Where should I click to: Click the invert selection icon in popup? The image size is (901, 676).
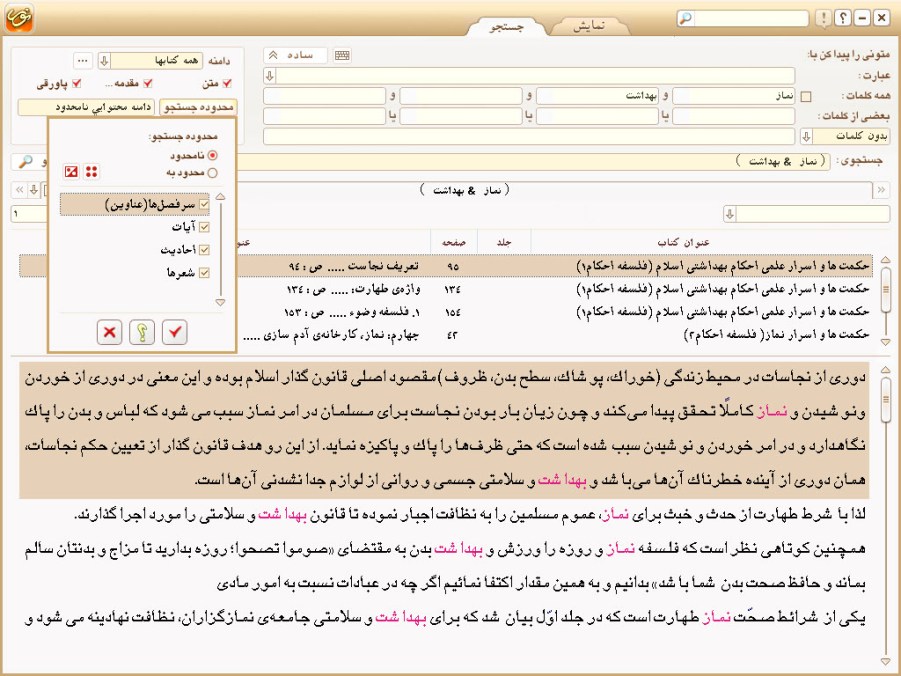pyautogui.click(x=71, y=171)
